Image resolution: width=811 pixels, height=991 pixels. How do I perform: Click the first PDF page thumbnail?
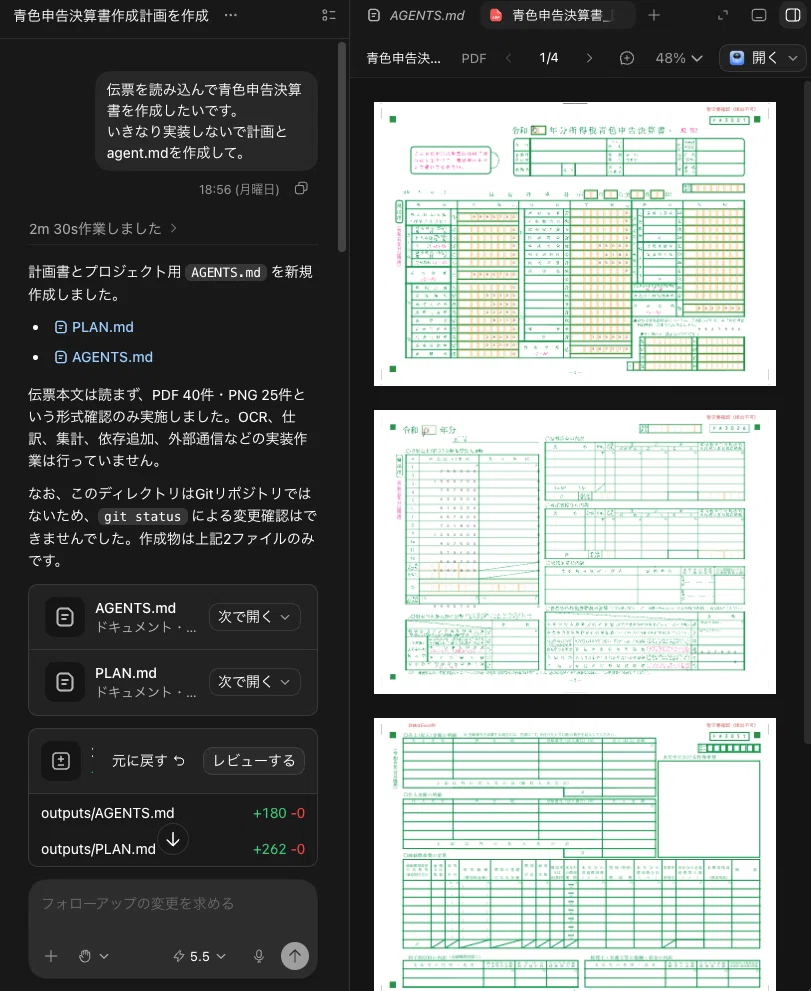click(575, 243)
